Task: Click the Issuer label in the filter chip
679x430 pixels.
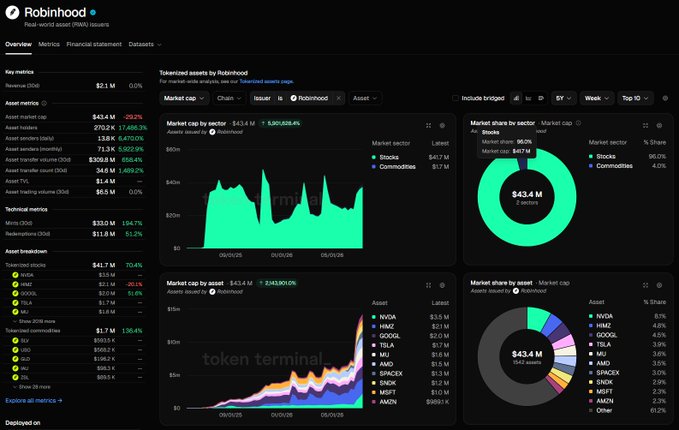Action: pos(262,98)
